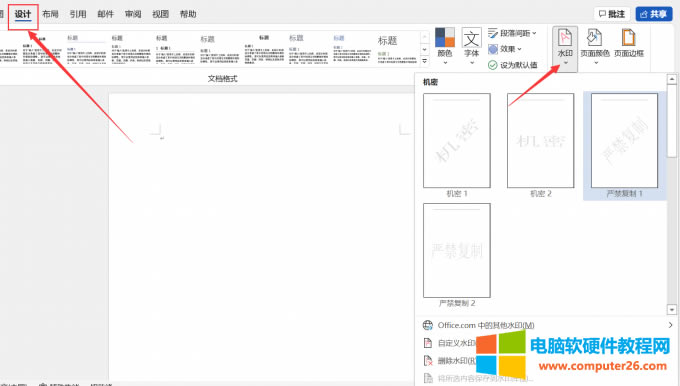Choose the 机密 2 horizontal watermark
The width and height of the screenshot is (680, 386).
pos(540,145)
